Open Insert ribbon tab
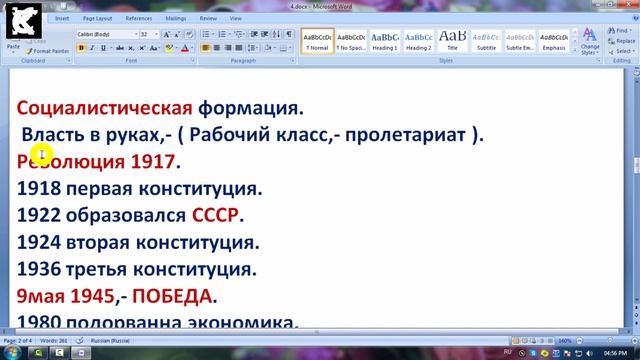Image resolution: width=640 pixels, height=360 pixels. [62, 18]
